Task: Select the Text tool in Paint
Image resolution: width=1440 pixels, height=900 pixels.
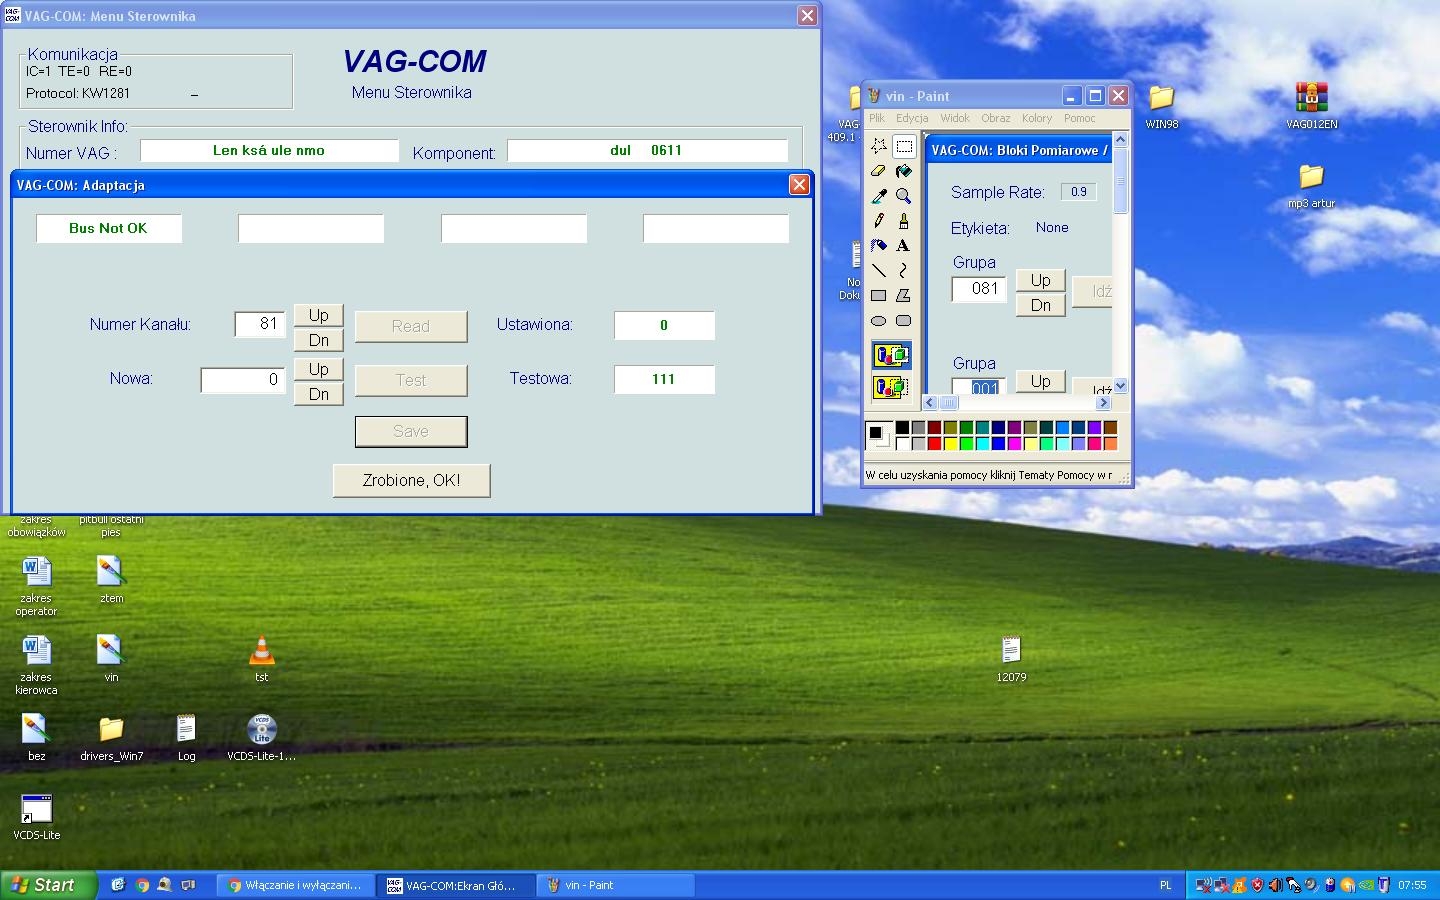Action: [904, 246]
